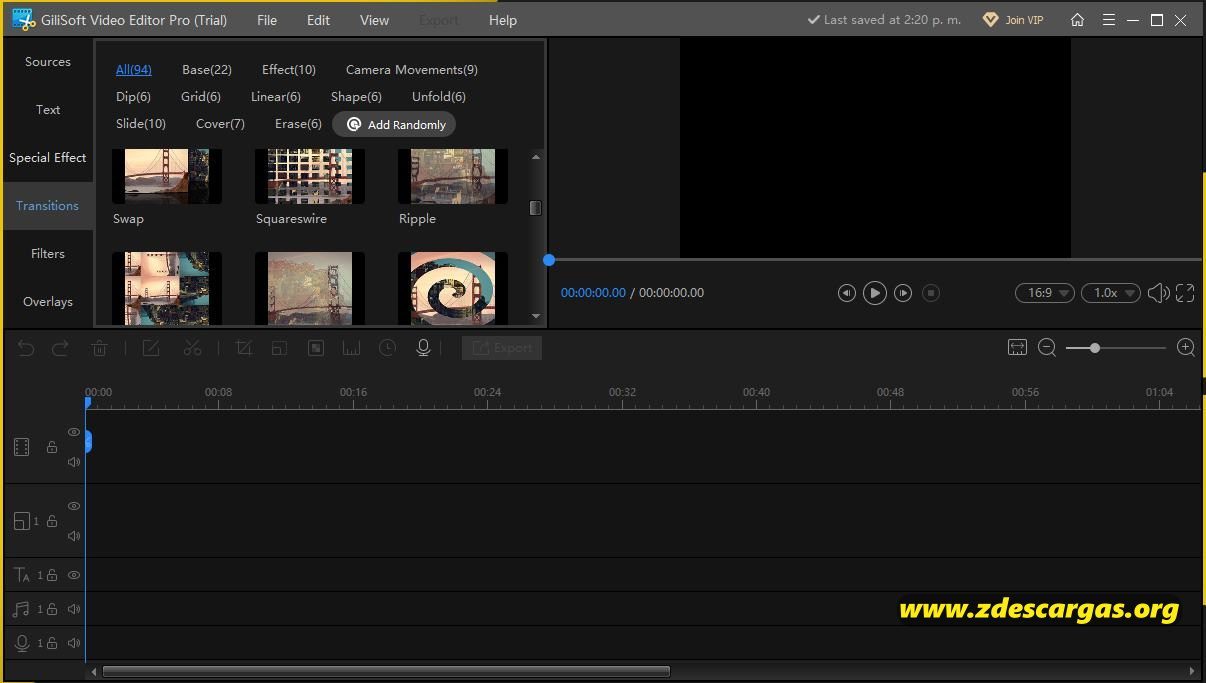The width and height of the screenshot is (1206, 683).
Task: Select the scissors split tool
Action: [192, 348]
